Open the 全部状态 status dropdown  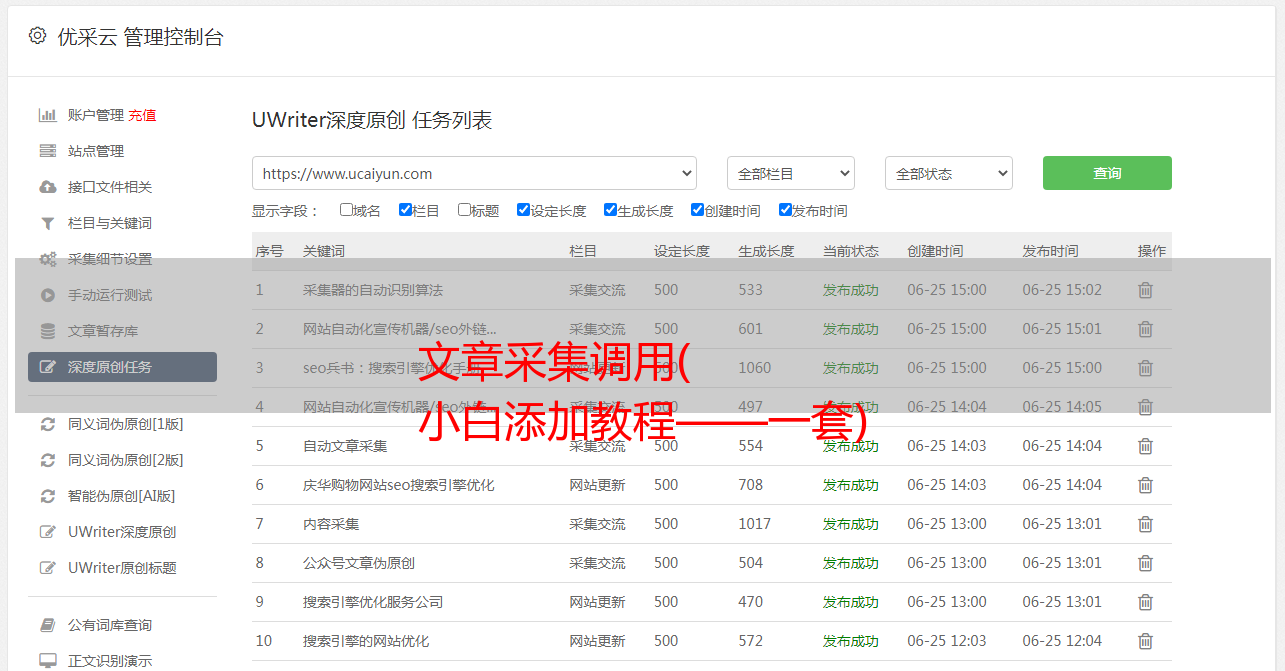948,173
